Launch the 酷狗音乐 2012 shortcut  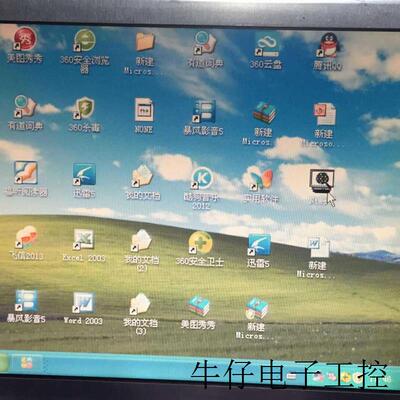tap(202, 178)
